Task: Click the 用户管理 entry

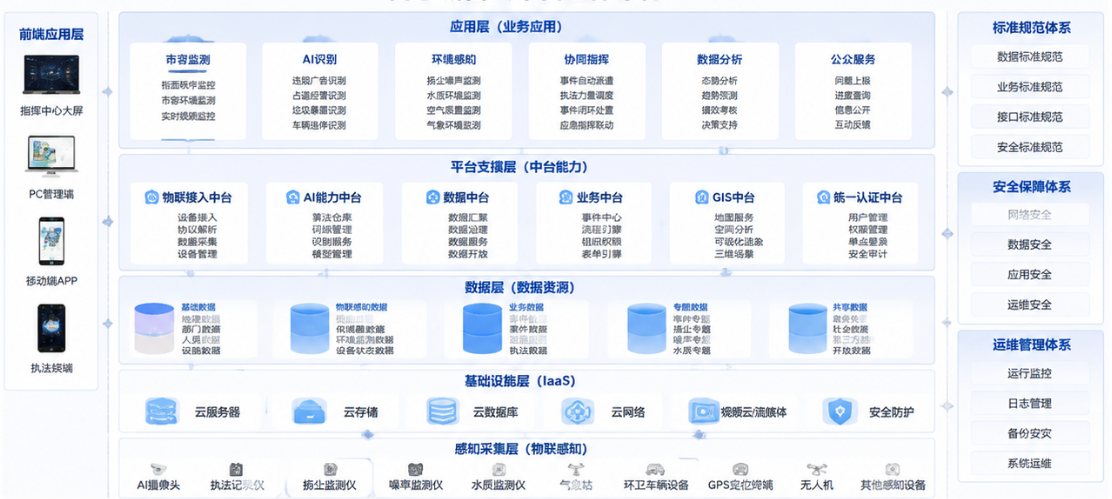Action: 868,218
